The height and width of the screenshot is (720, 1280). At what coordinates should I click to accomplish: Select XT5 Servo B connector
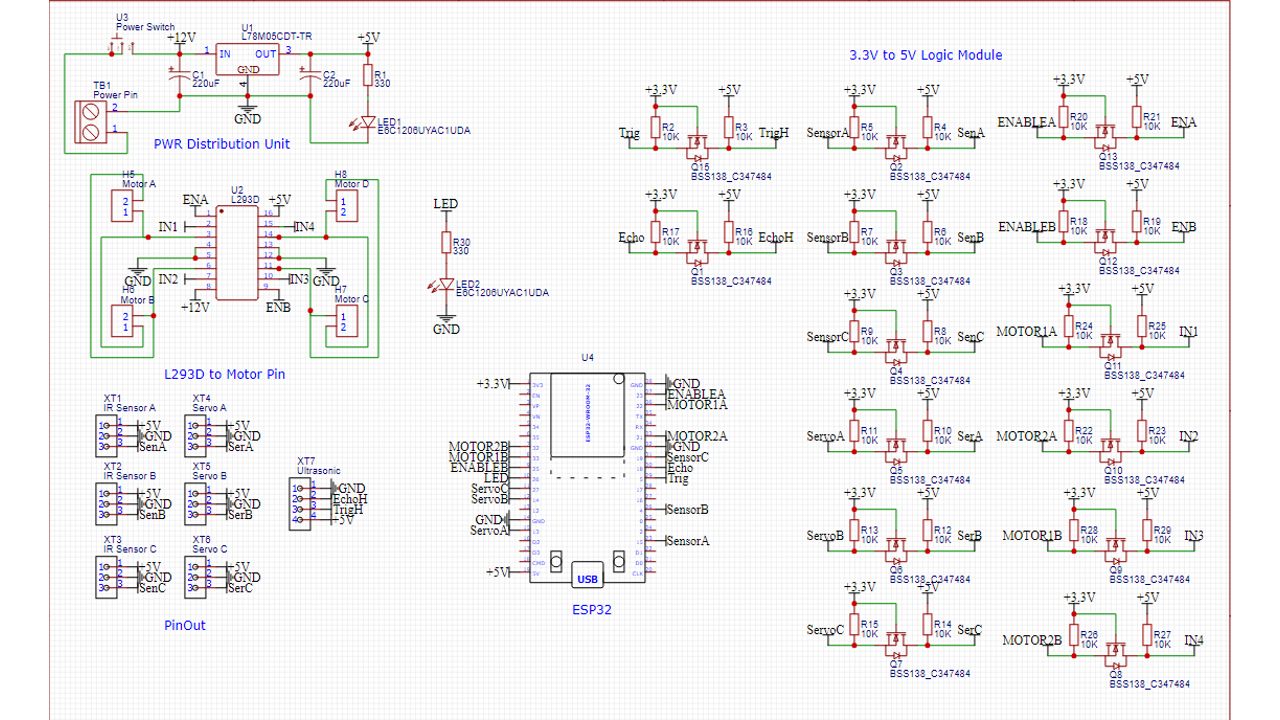click(197, 506)
